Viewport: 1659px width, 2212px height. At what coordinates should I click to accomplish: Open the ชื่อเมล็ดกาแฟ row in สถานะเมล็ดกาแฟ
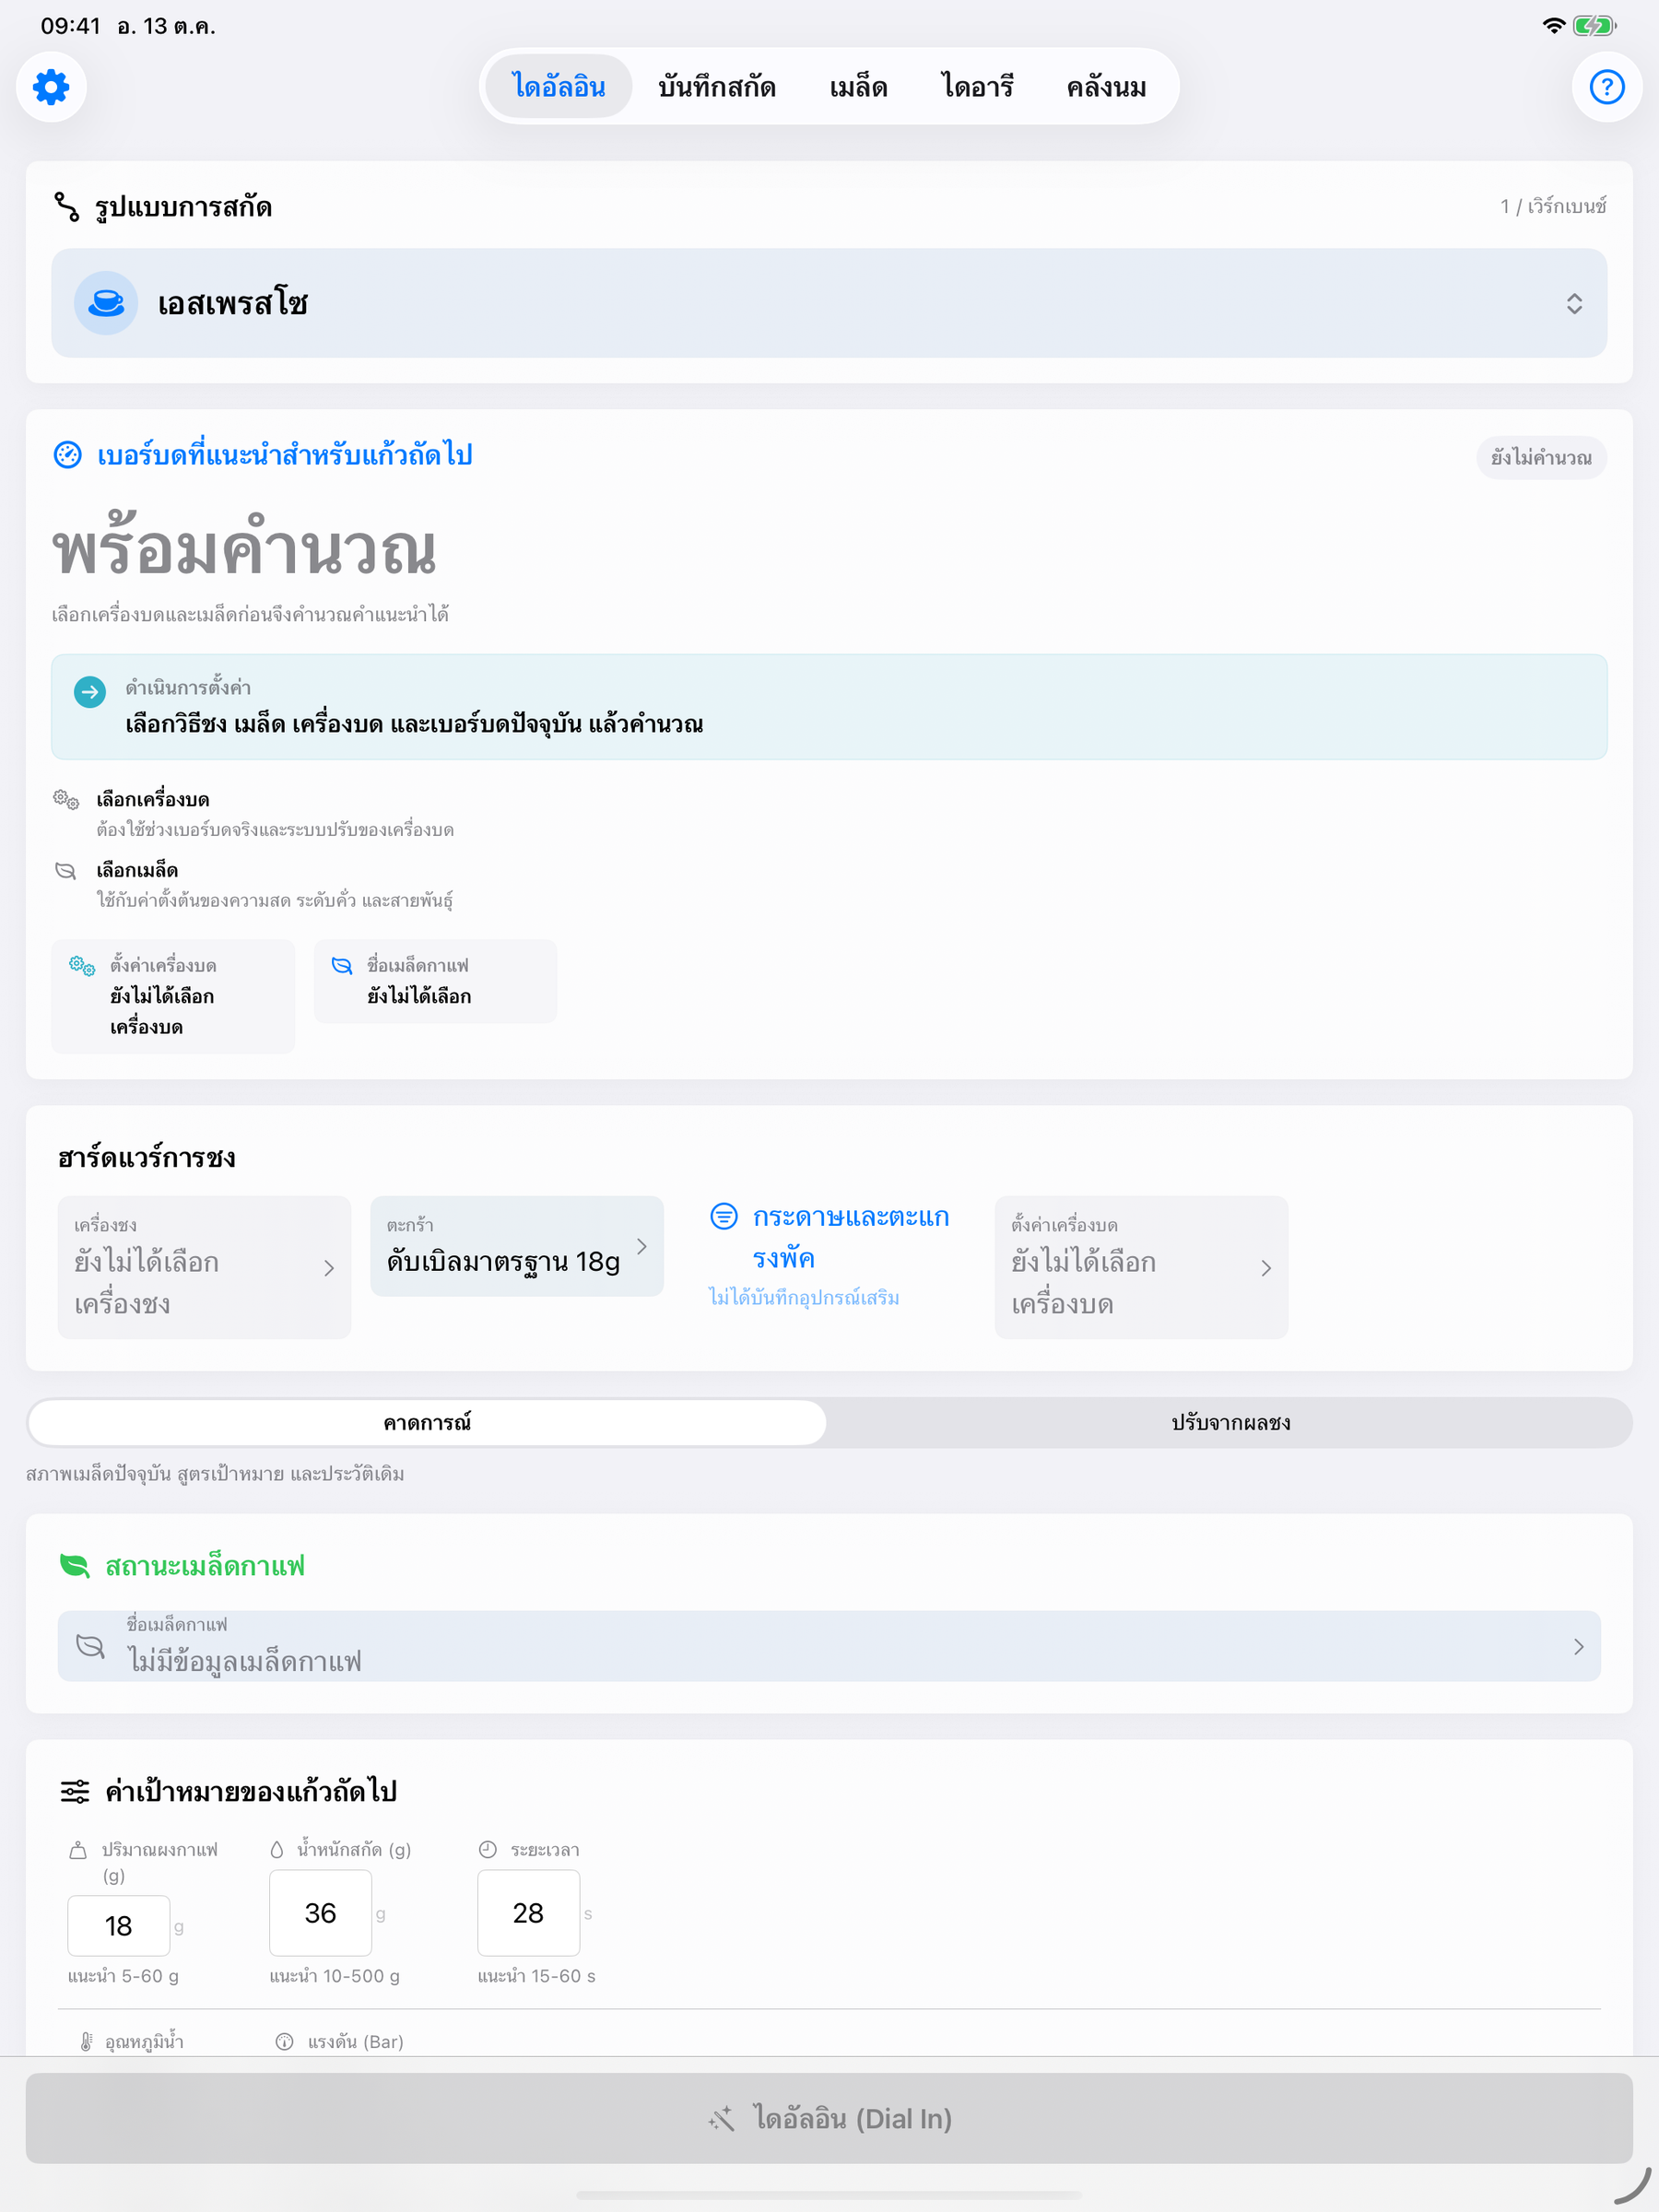pyautogui.click(x=829, y=1646)
